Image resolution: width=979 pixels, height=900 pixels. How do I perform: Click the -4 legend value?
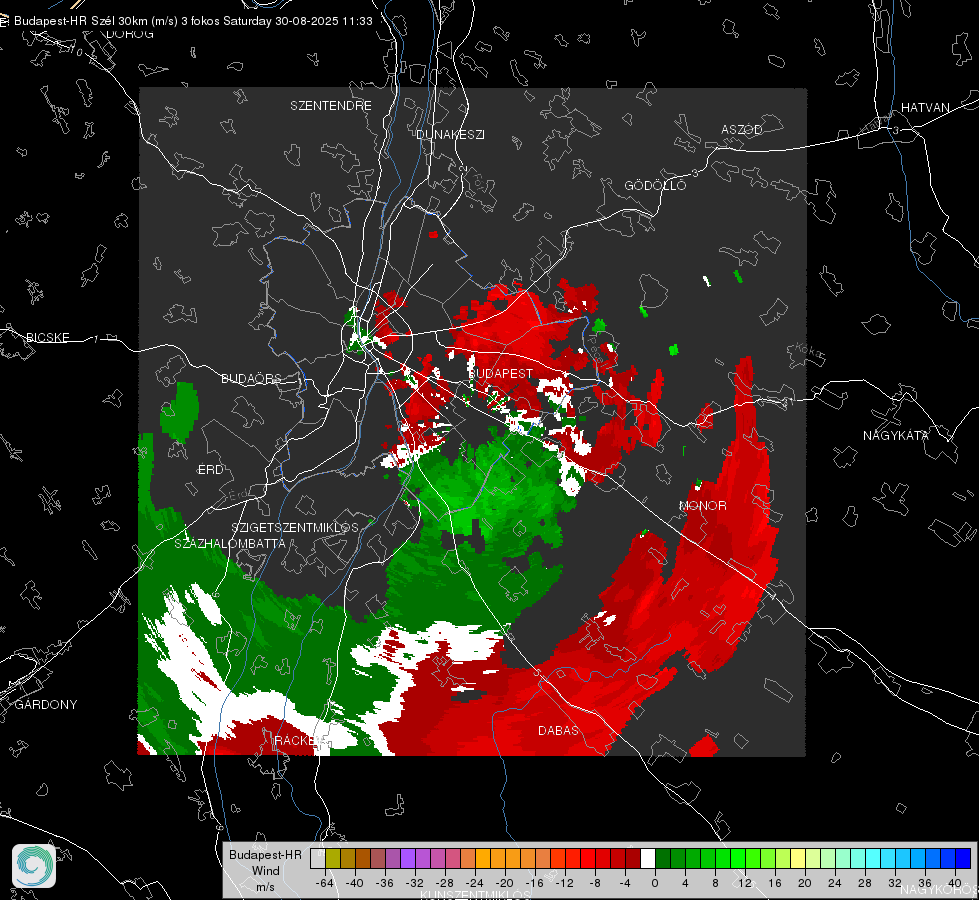tap(625, 883)
